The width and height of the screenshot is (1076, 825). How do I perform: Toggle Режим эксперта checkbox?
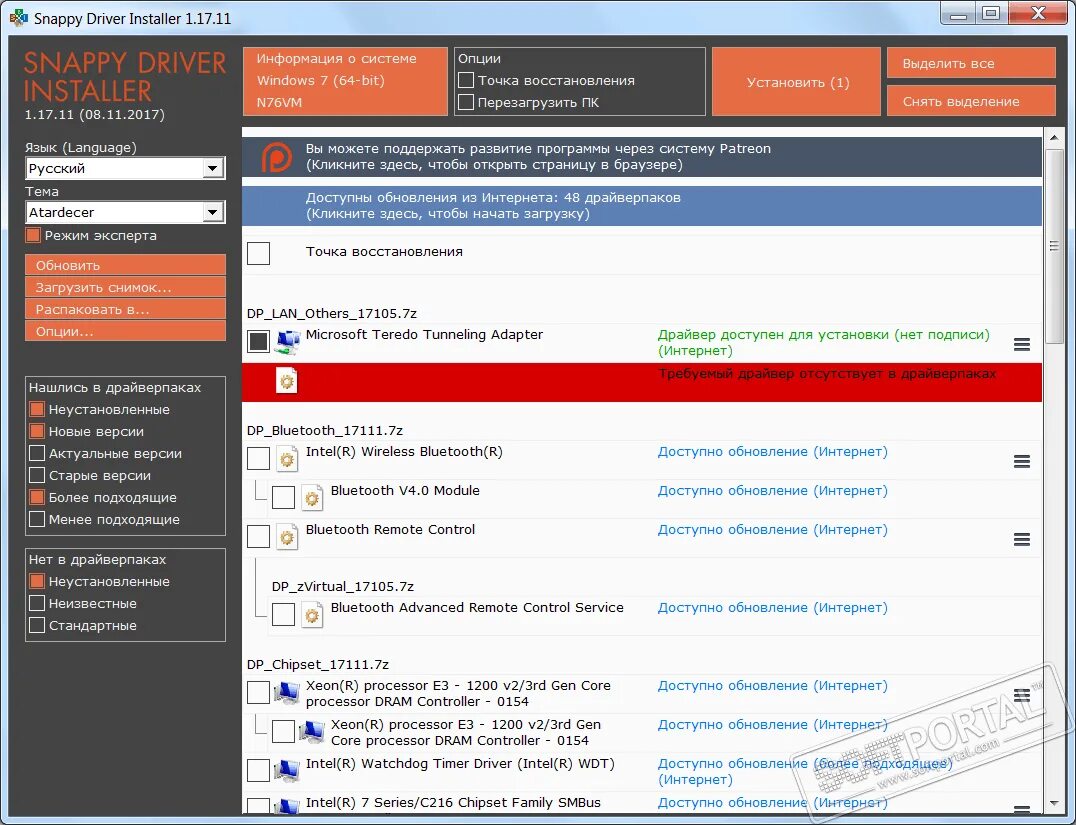[x=33, y=235]
